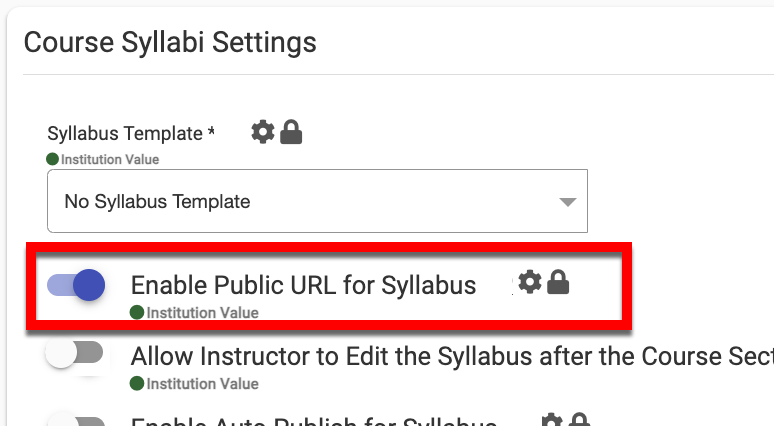This screenshot has height=426, width=774.
Task: Toggle the Enable Auto Publish for Syllabus switch
Action: 75,420
